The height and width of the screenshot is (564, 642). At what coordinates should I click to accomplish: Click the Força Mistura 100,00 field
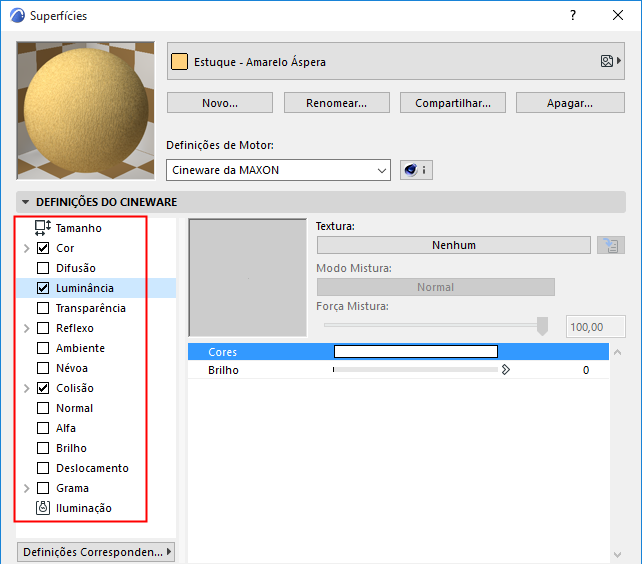click(596, 327)
